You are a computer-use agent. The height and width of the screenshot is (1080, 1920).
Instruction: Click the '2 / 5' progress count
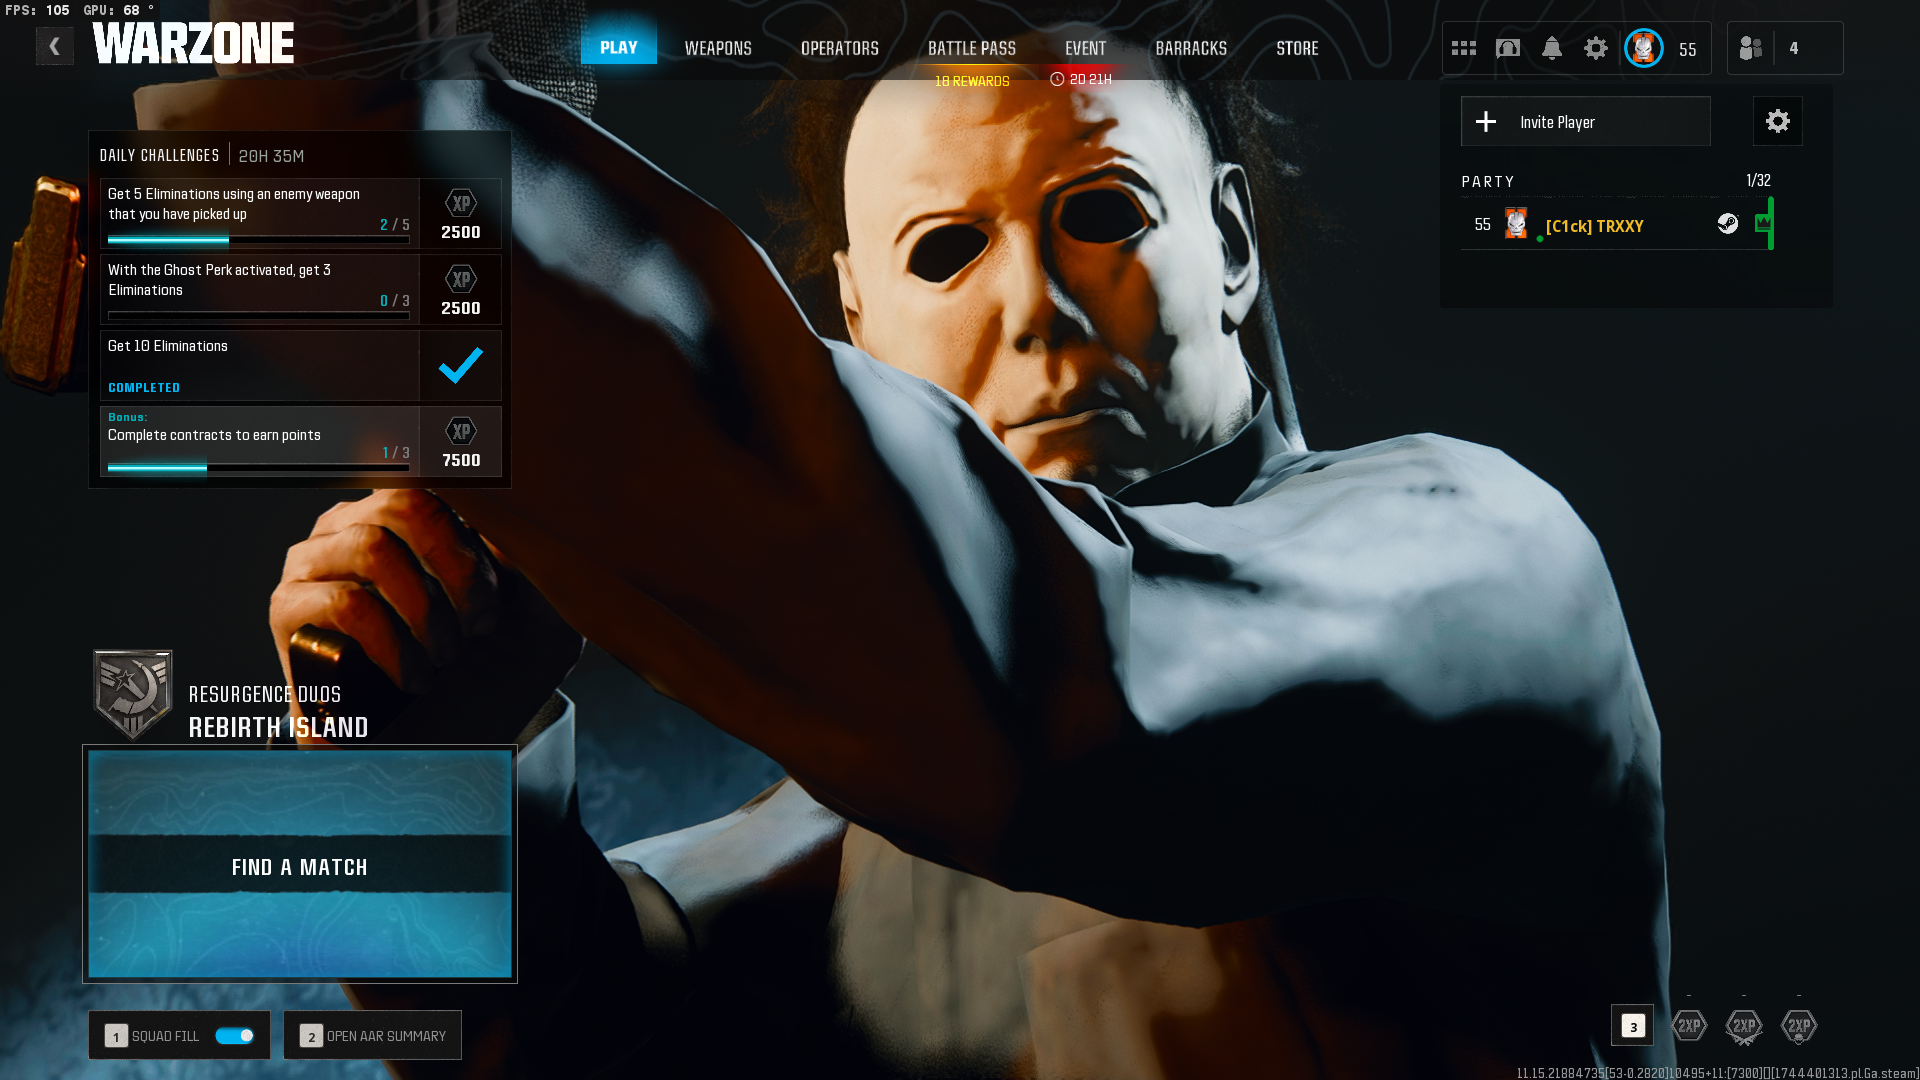pyautogui.click(x=395, y=225)
